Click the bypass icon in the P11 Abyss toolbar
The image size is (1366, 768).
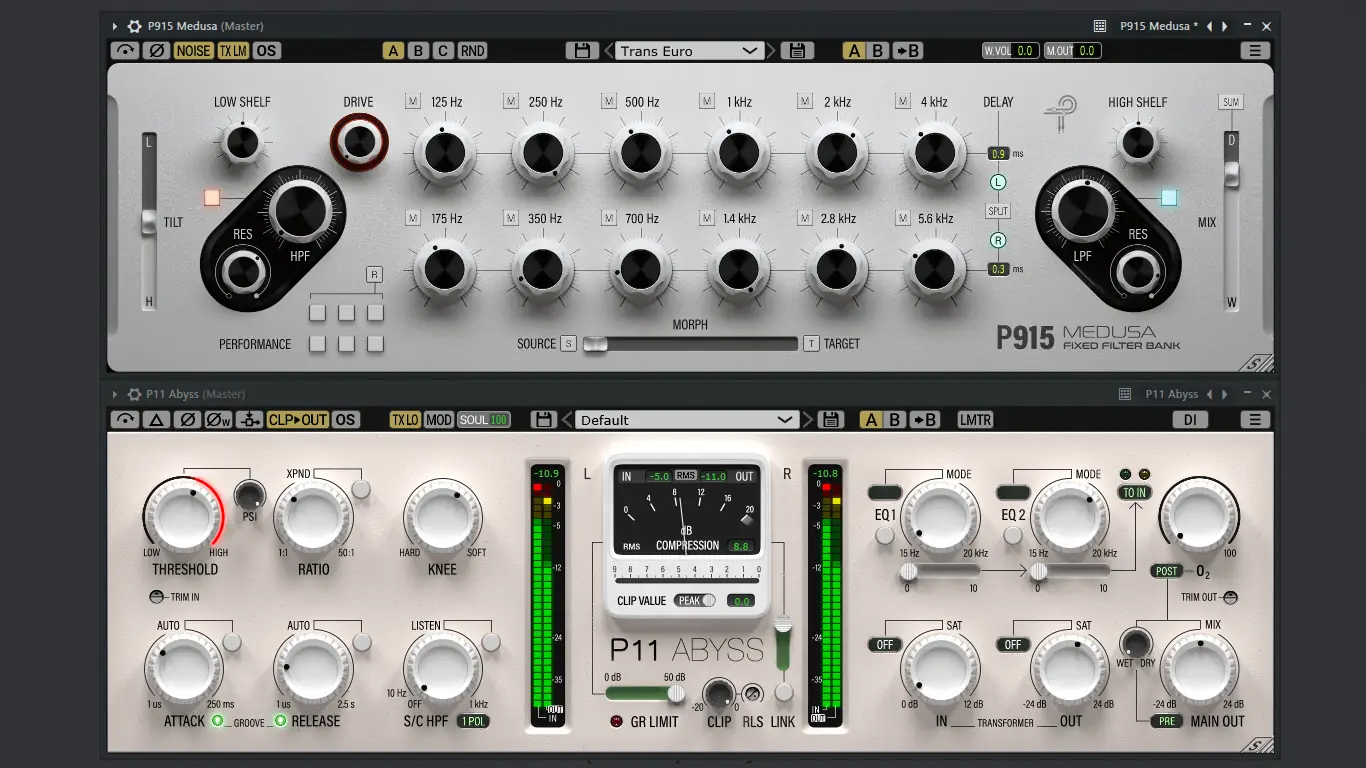pyautogui.click(x=125, y=420)
